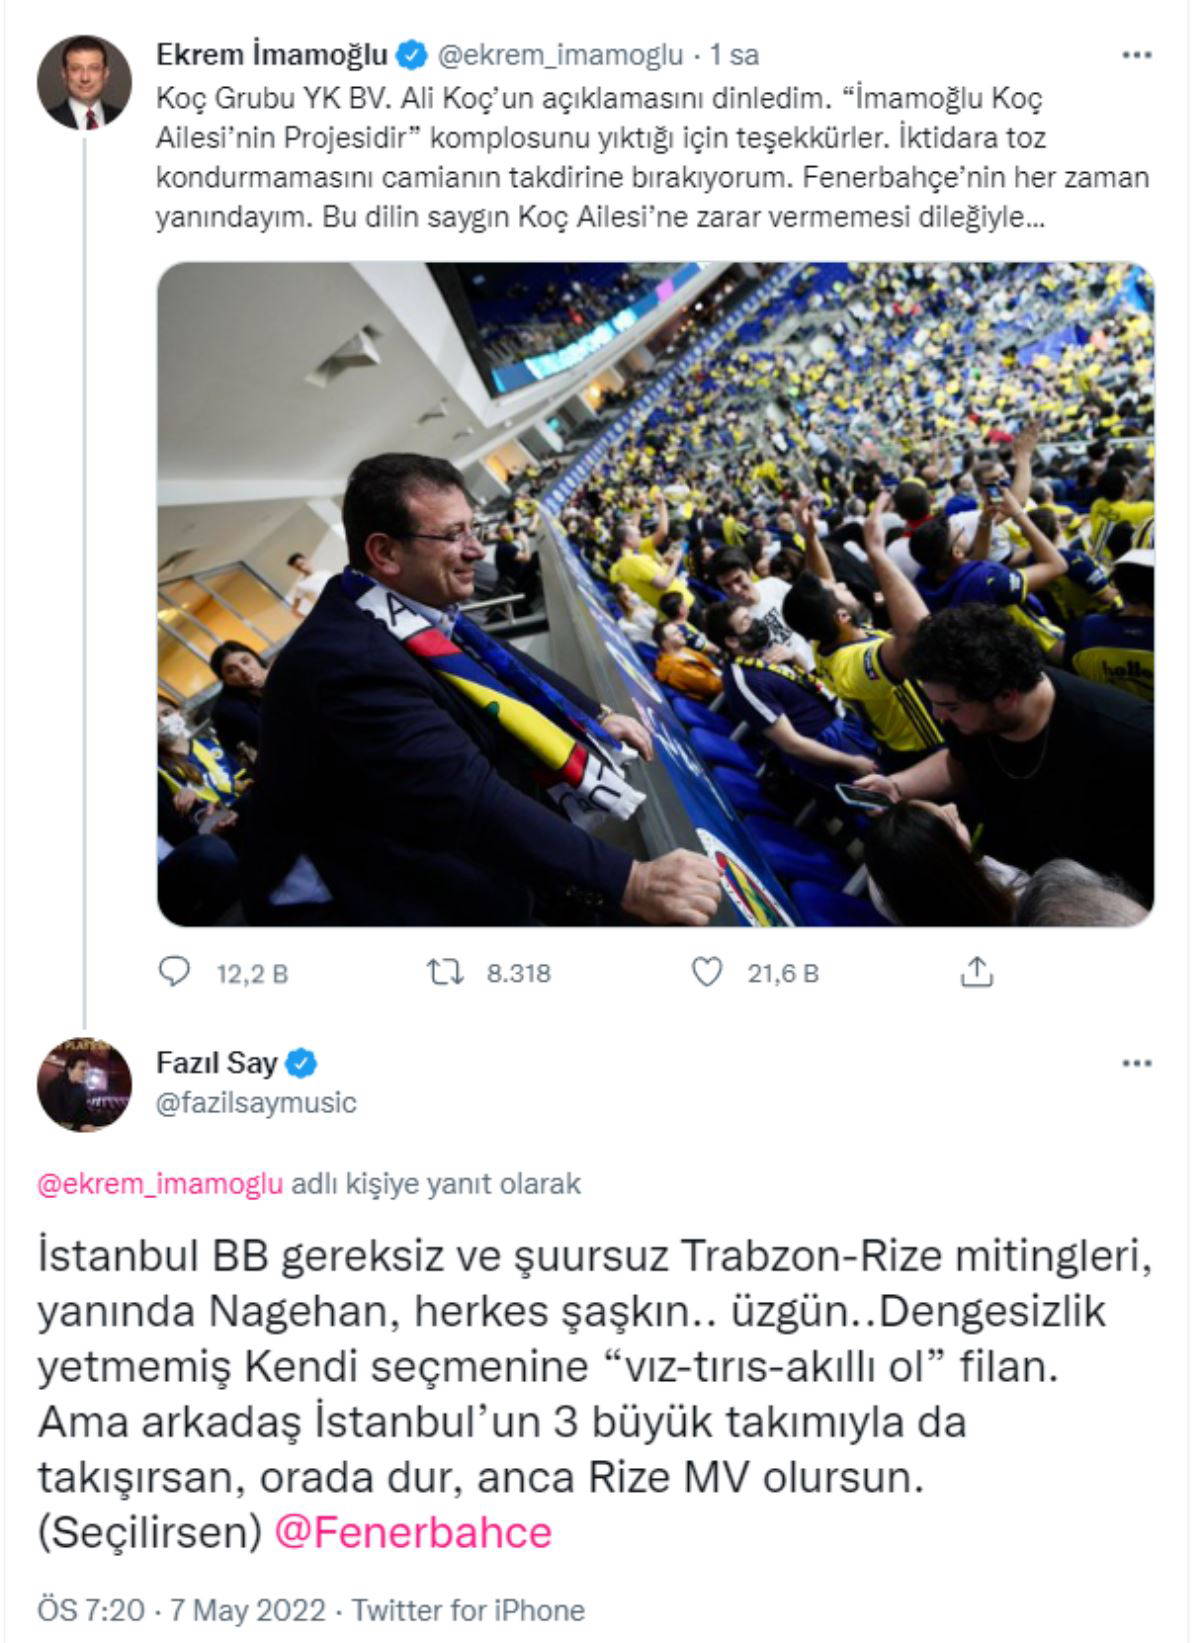This screenshot has width=1200, height=1643.
Task: Click the @ekrem_imamoglu reply-to mention
Action: coord(160,1184)
